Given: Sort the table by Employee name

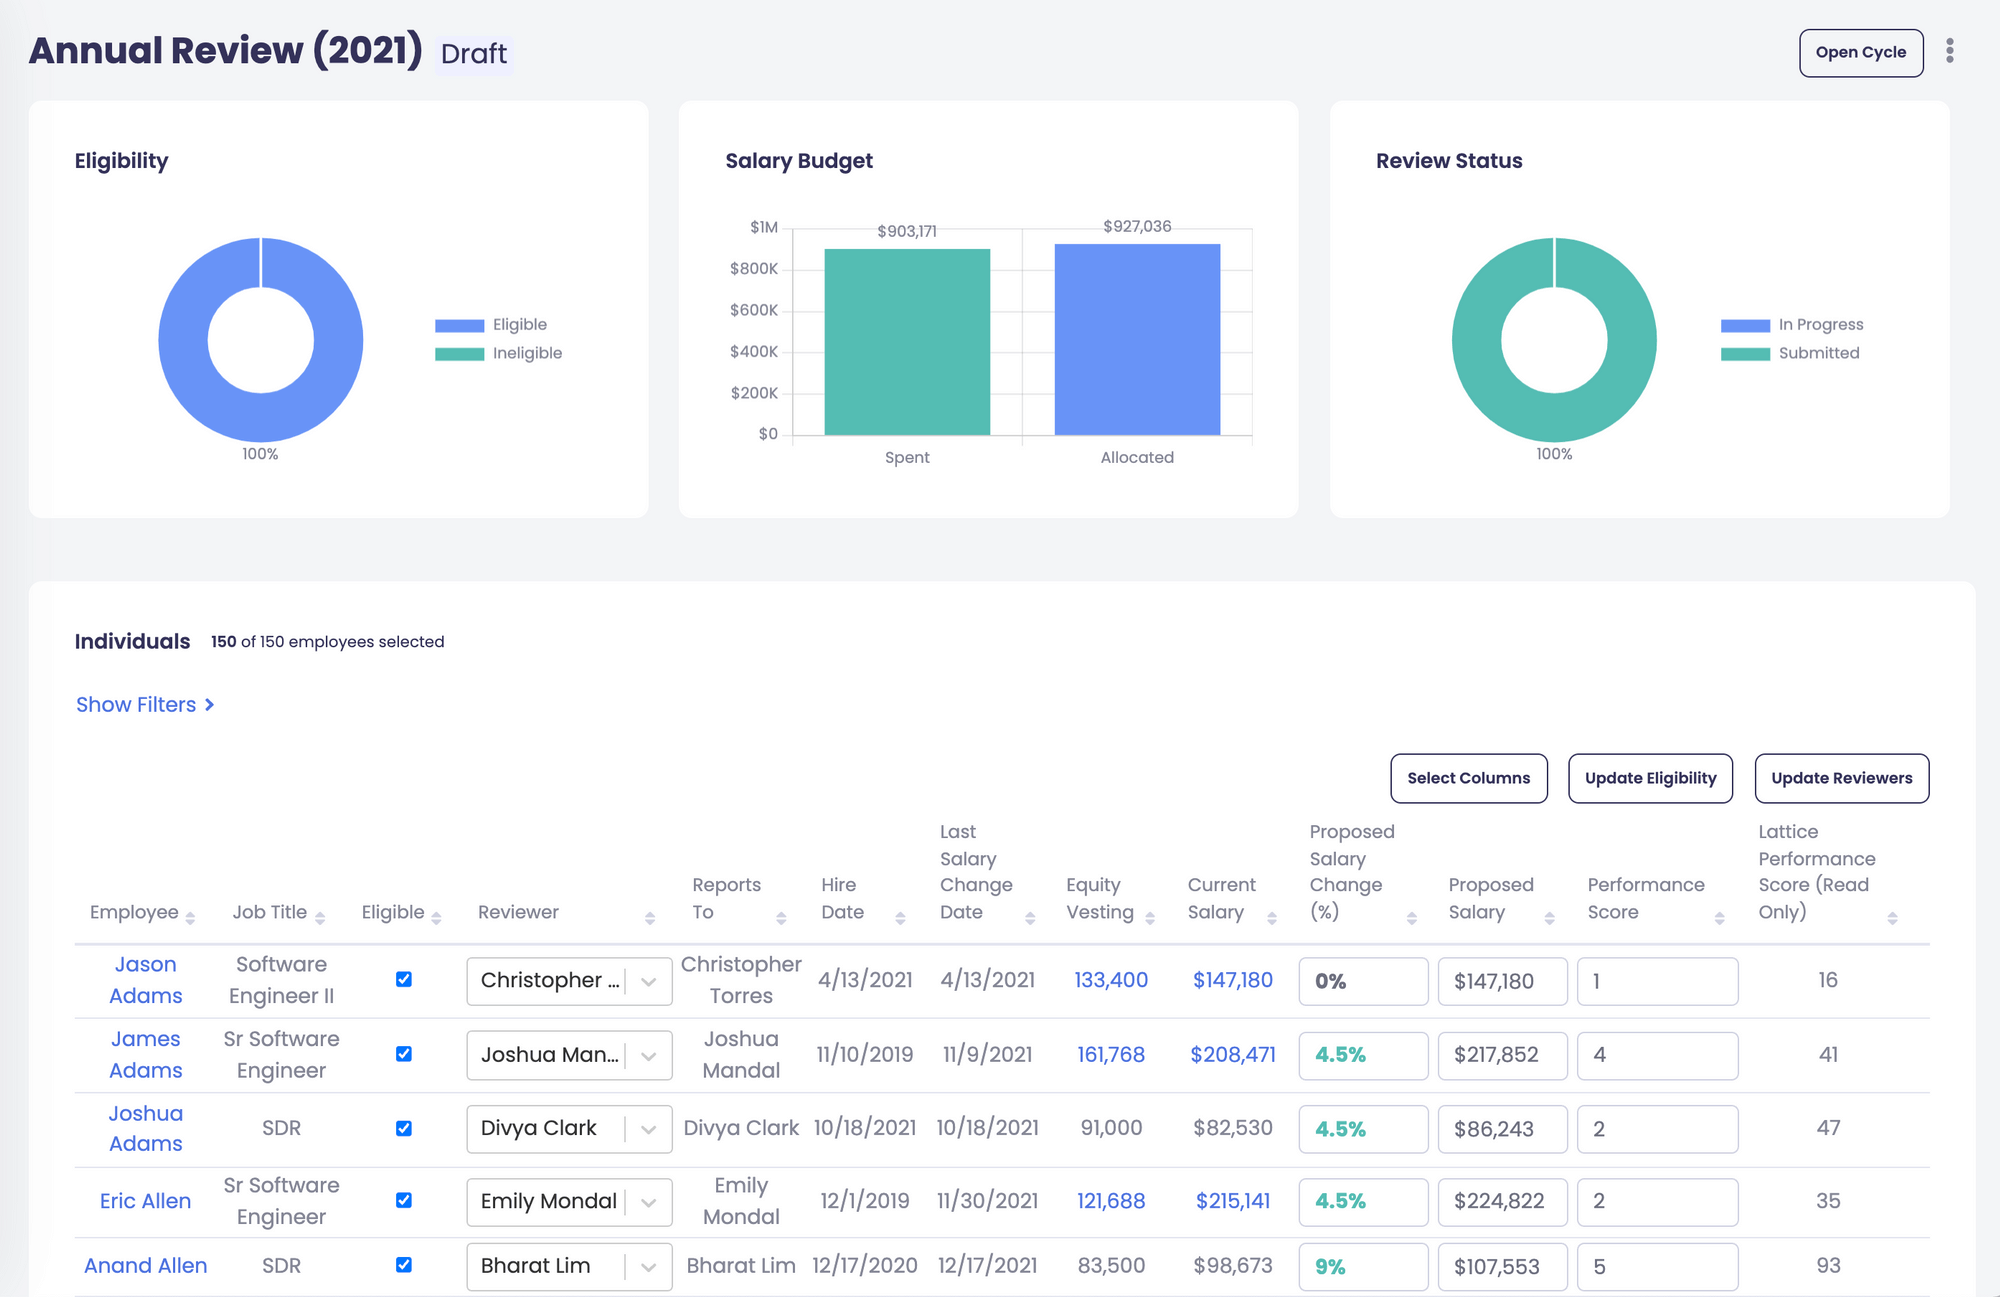Looking at the screenshot, I should point(193,913).
